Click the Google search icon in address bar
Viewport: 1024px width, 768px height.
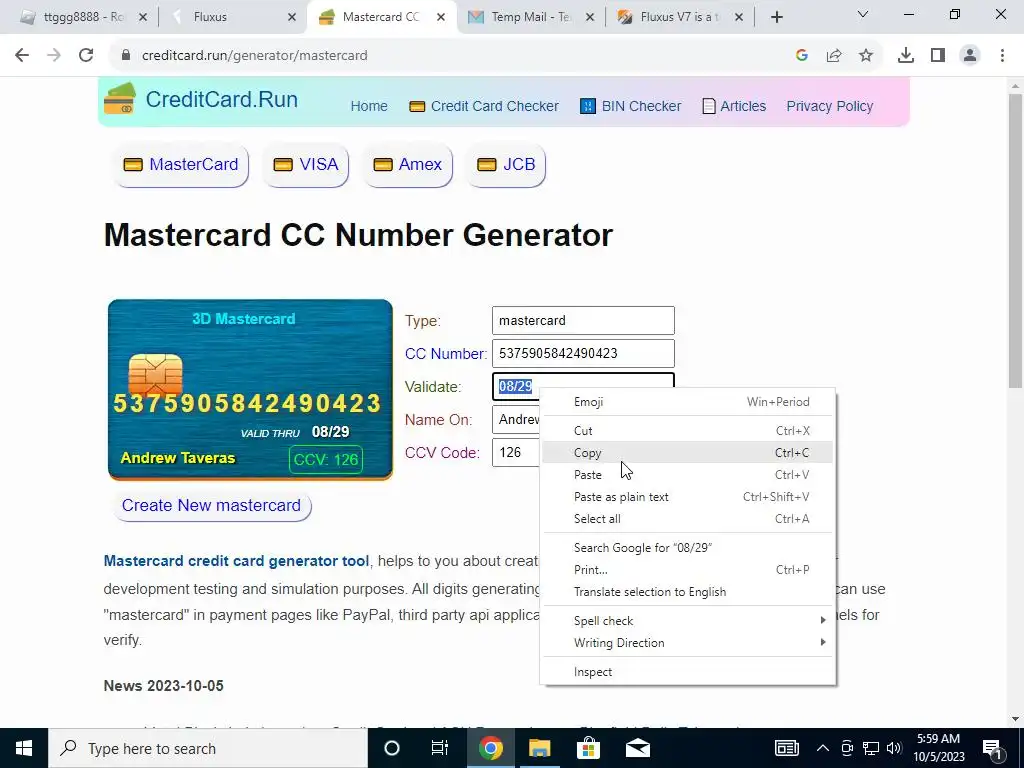point(802,56)
